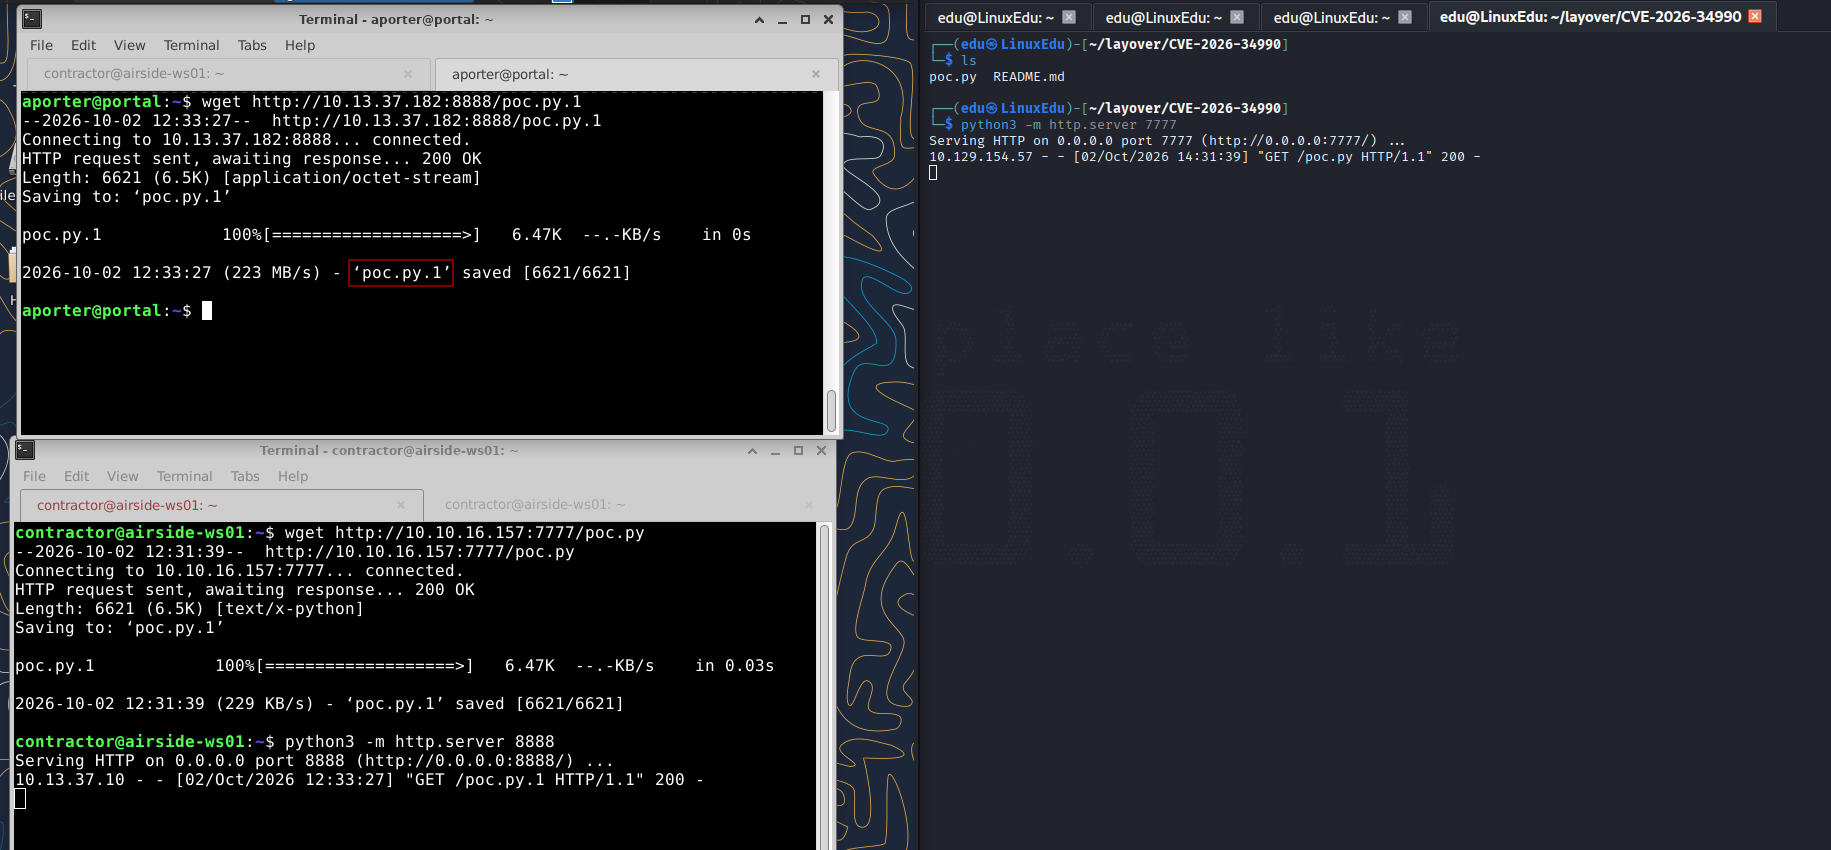Open View menu in aporter@portal terminal
1831x850 pixels.
coord(129,45)
